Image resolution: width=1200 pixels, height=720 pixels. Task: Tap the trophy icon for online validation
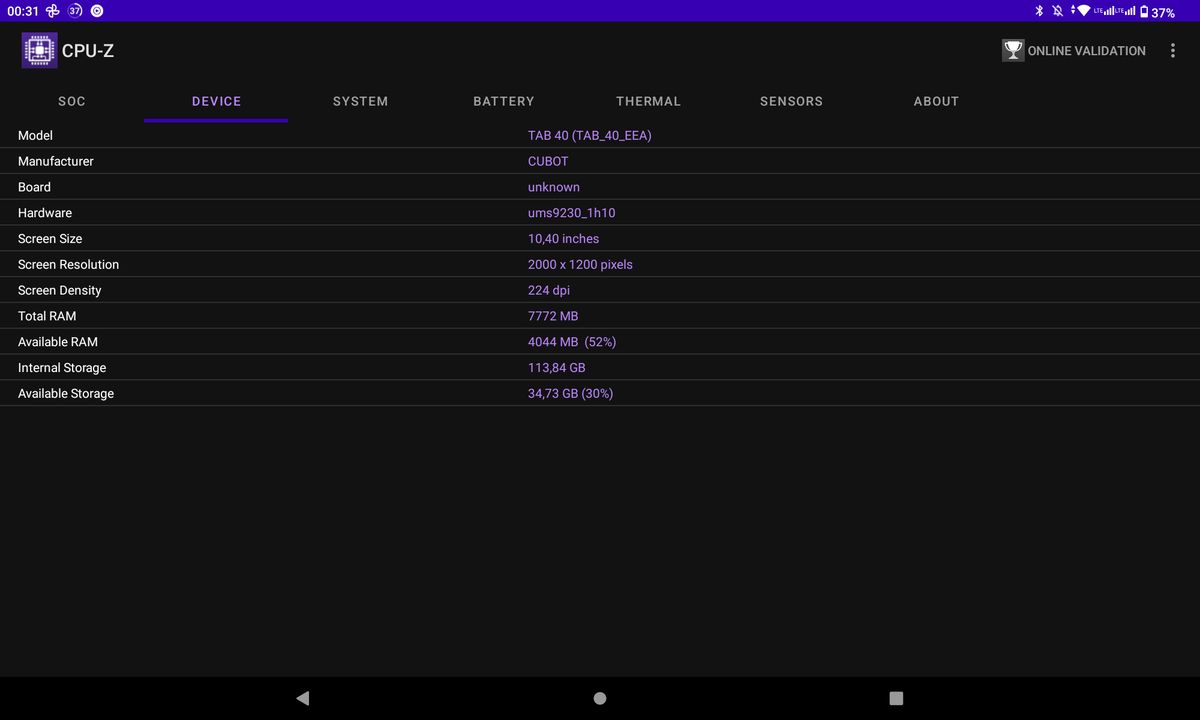[x=1013, y=50]
